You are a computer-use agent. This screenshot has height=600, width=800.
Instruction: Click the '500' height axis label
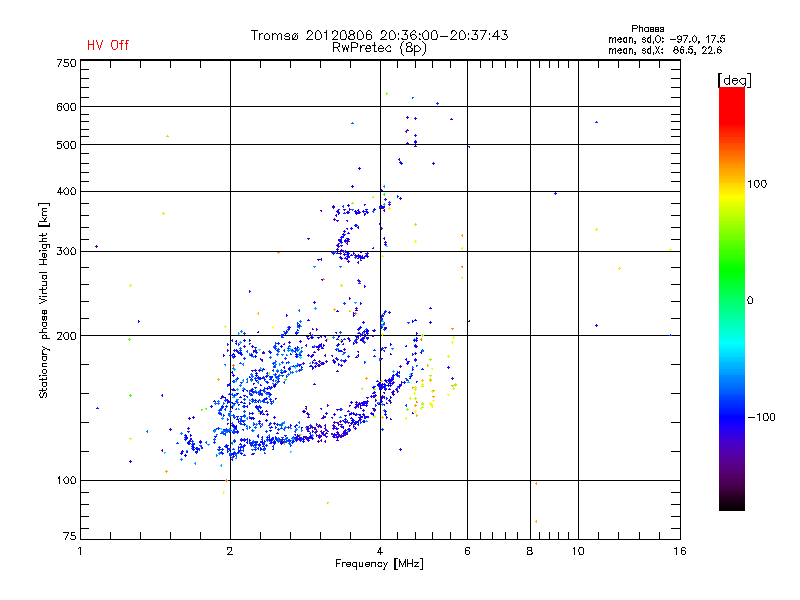point(66,145)
